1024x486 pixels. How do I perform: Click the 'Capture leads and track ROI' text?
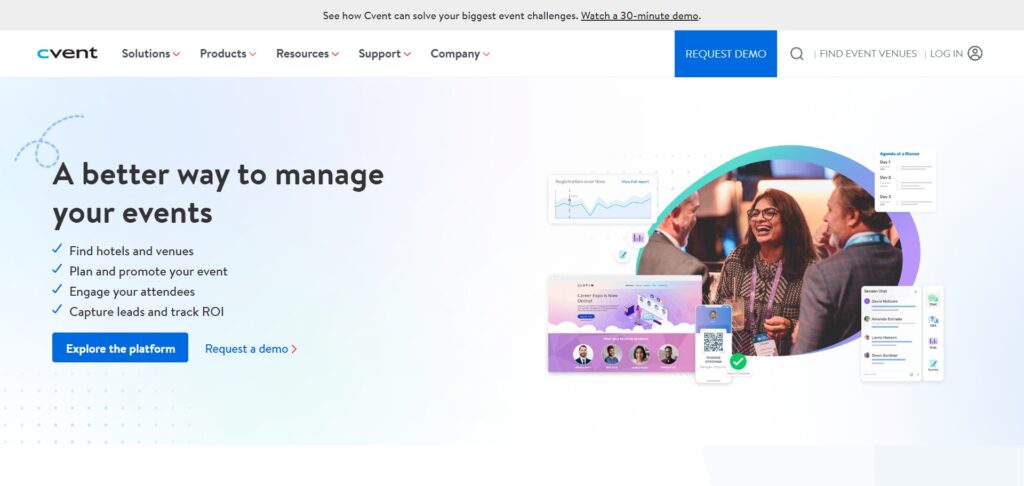146,312
